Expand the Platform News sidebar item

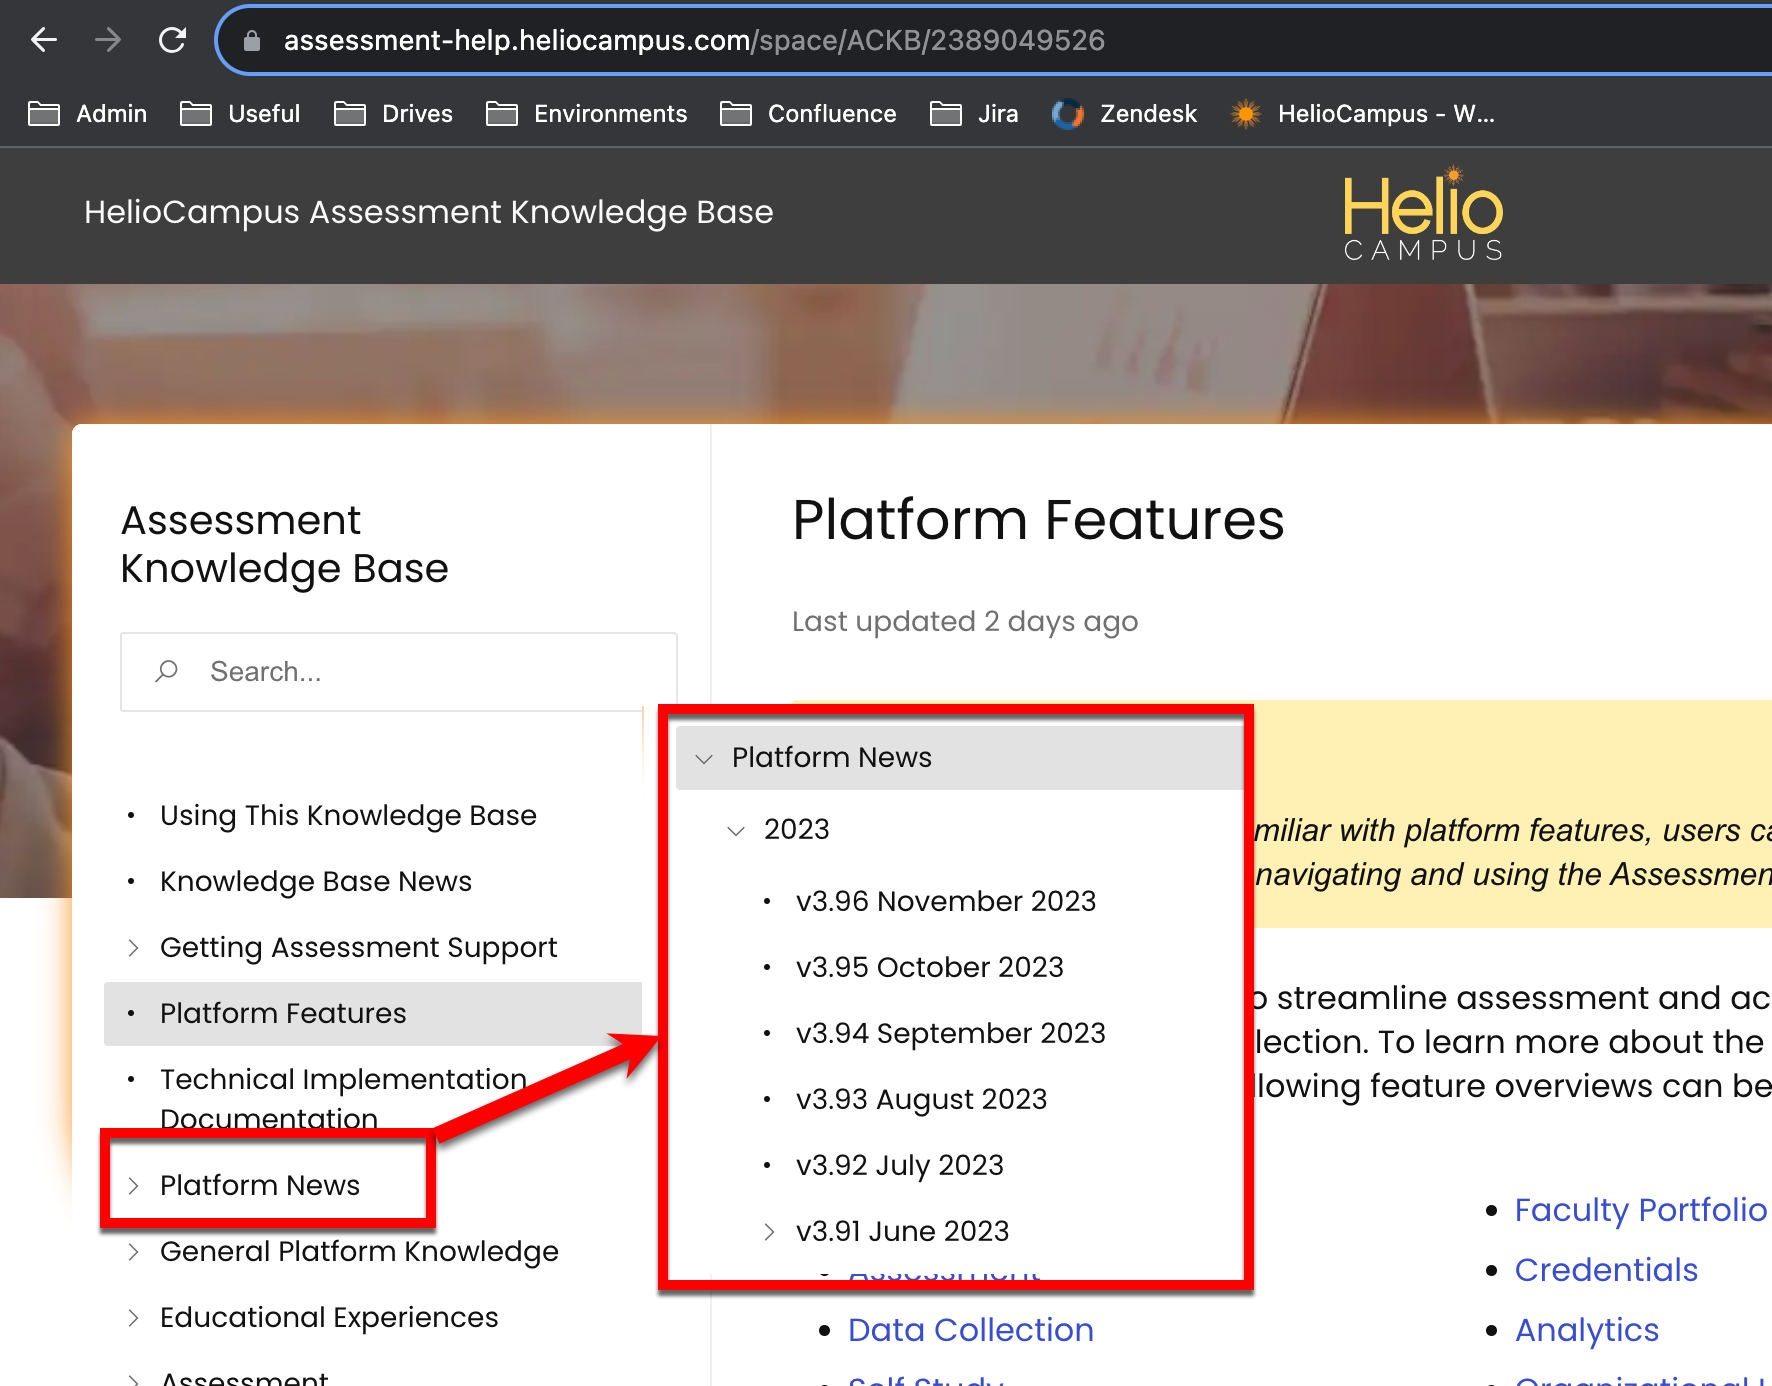point(134,1185)
